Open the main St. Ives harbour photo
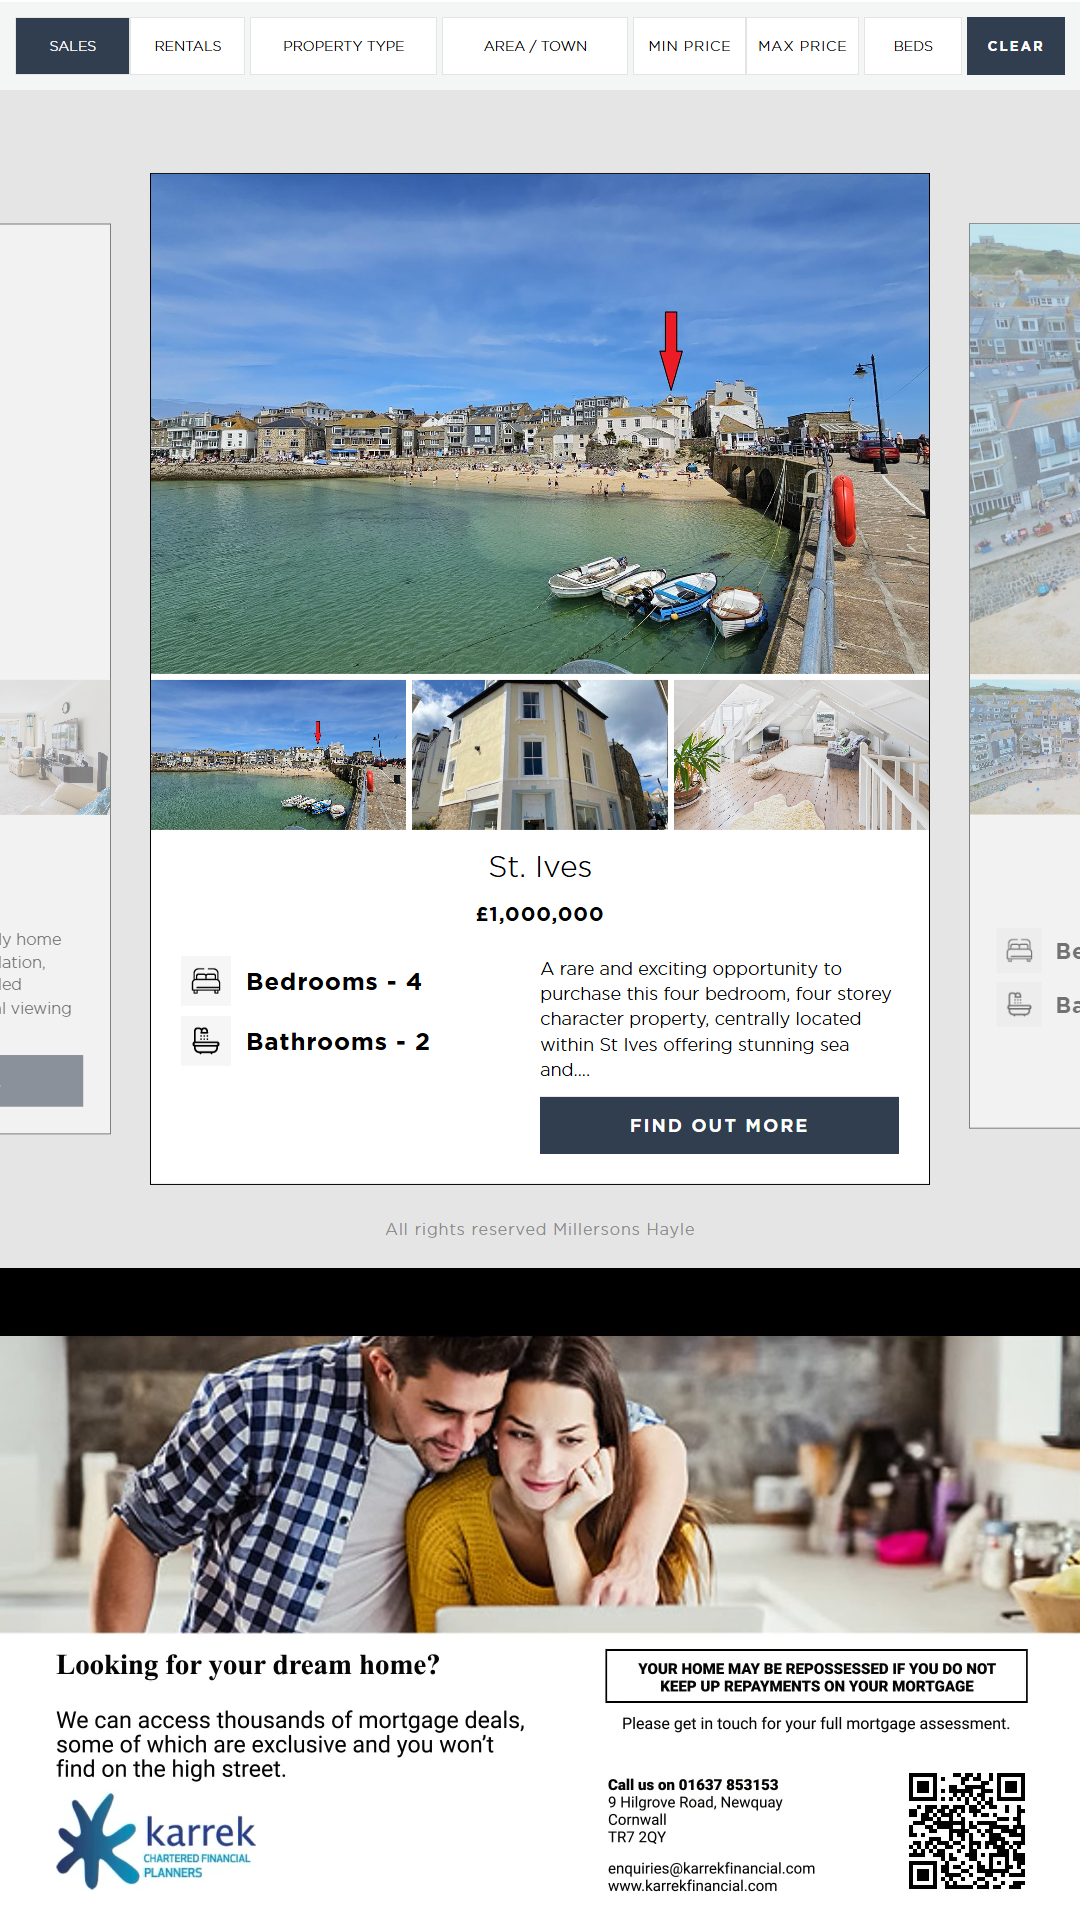1080x1920 pixels. (540, 424)
